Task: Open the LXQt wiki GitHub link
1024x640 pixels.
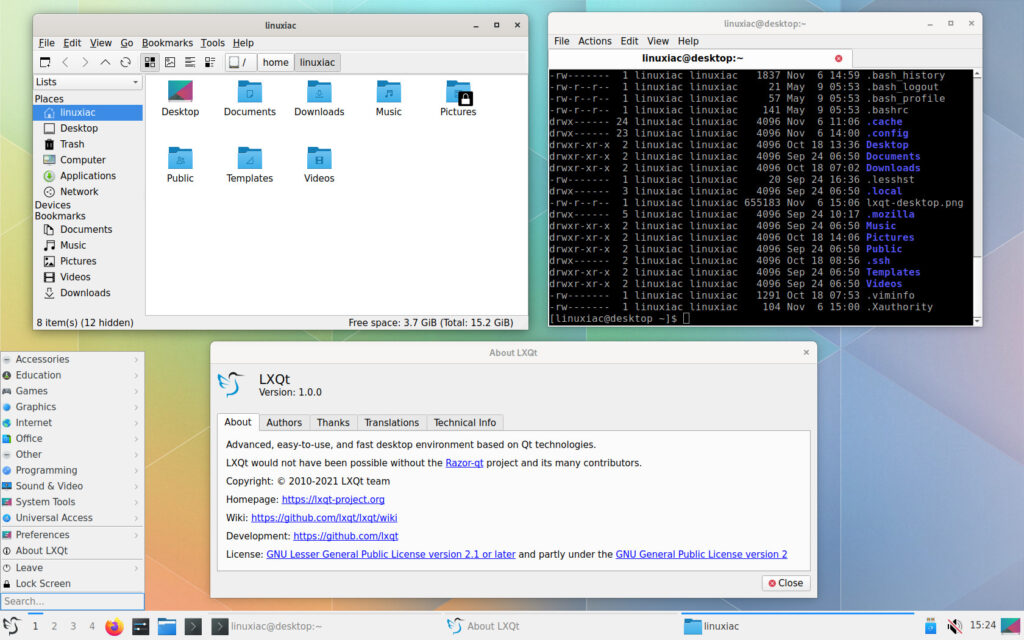Action: tap(324, 518)
